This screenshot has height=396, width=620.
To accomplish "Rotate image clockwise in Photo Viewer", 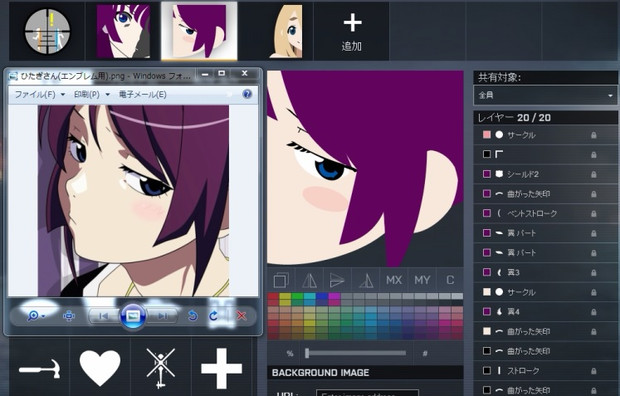I will click(x=214, y=316).
